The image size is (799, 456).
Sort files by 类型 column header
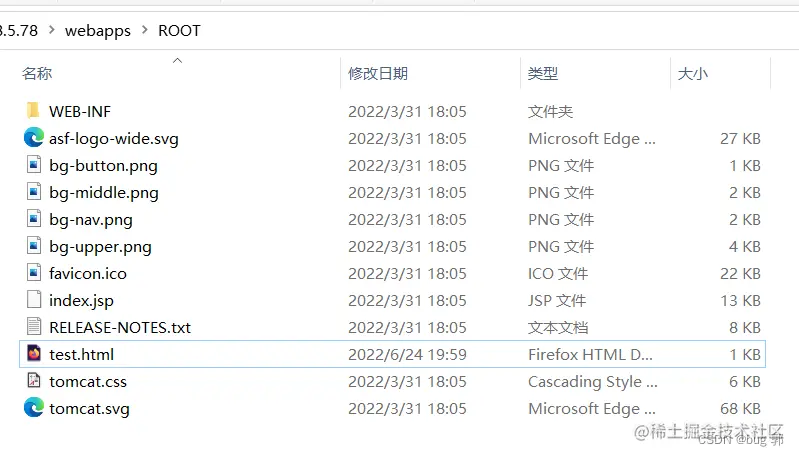pyautogui.click(x=543, y=73)
